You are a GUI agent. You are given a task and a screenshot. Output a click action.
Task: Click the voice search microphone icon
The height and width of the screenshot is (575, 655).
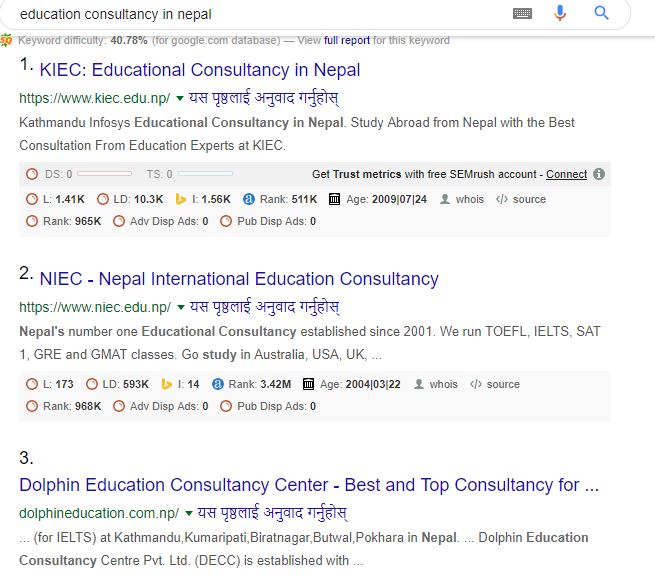pos(560,13)
